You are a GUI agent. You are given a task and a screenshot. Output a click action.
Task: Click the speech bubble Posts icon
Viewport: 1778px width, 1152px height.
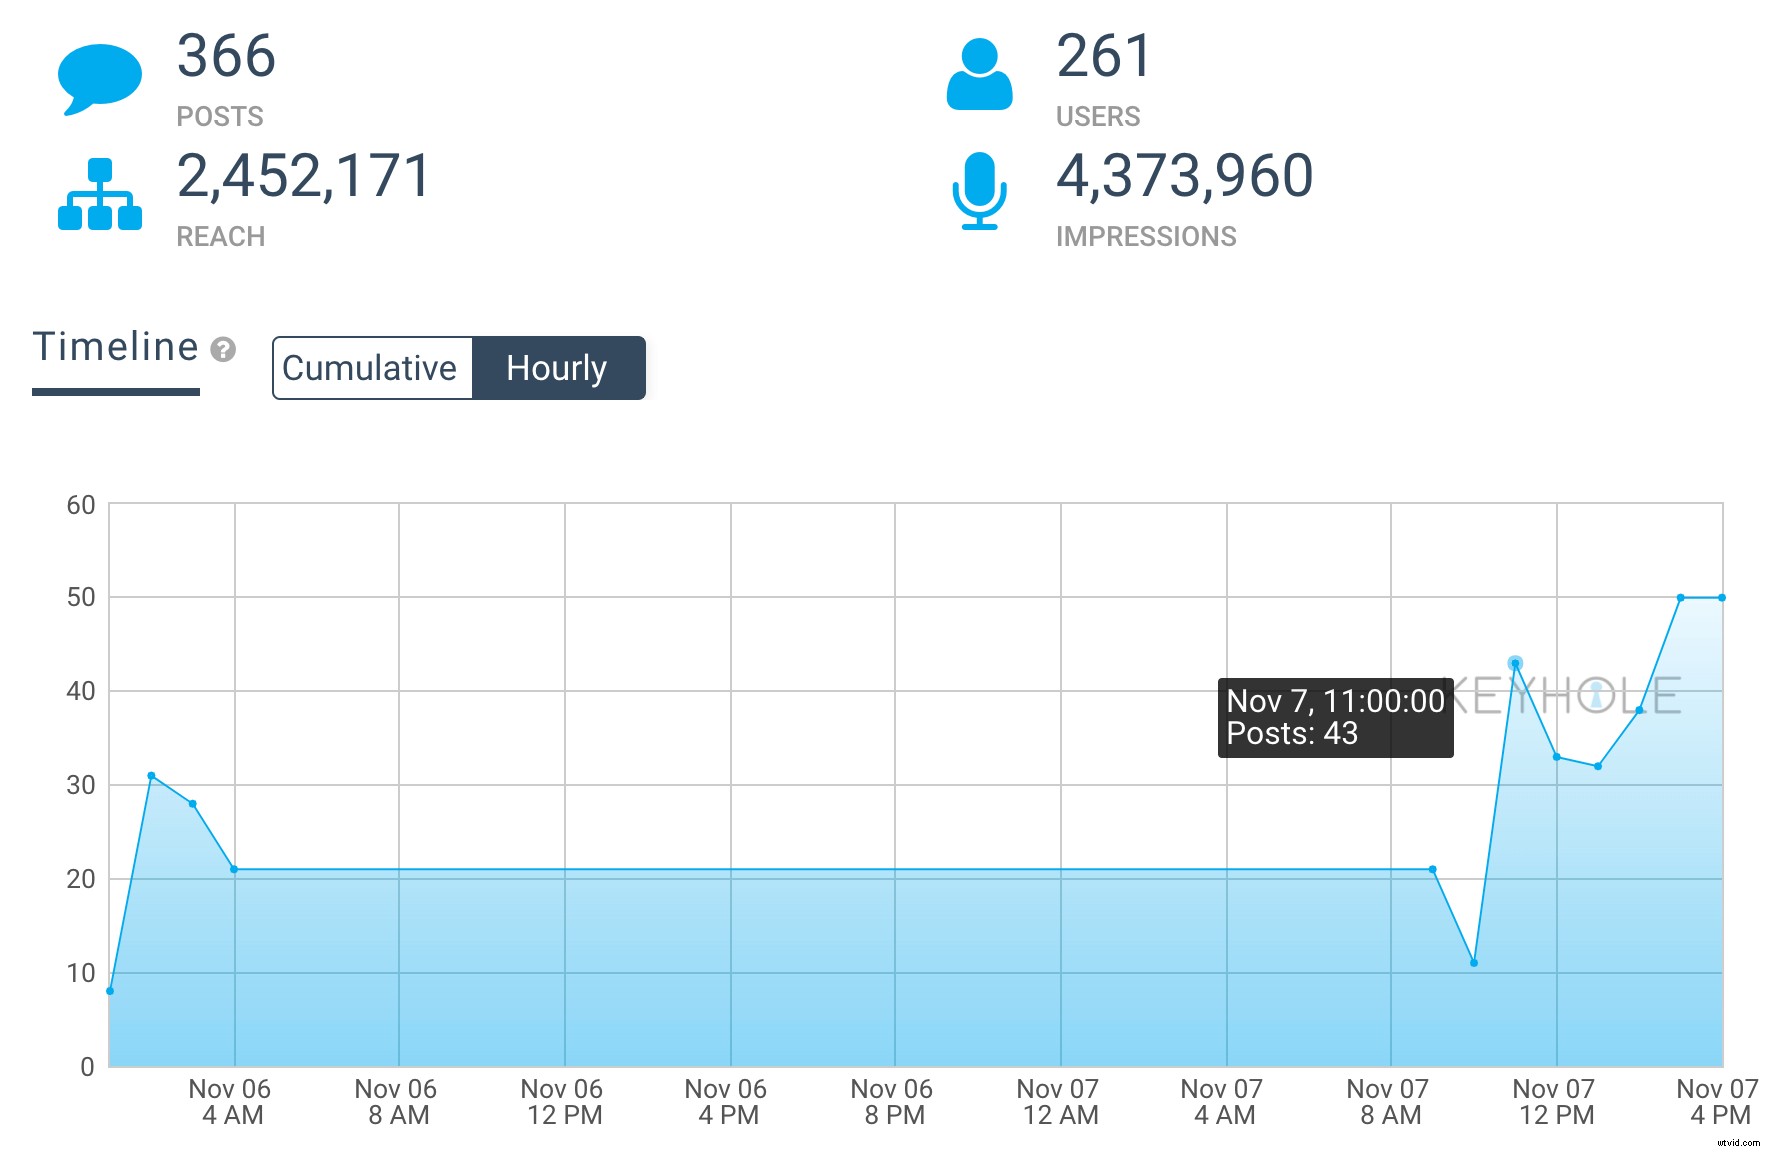point(99,78)
